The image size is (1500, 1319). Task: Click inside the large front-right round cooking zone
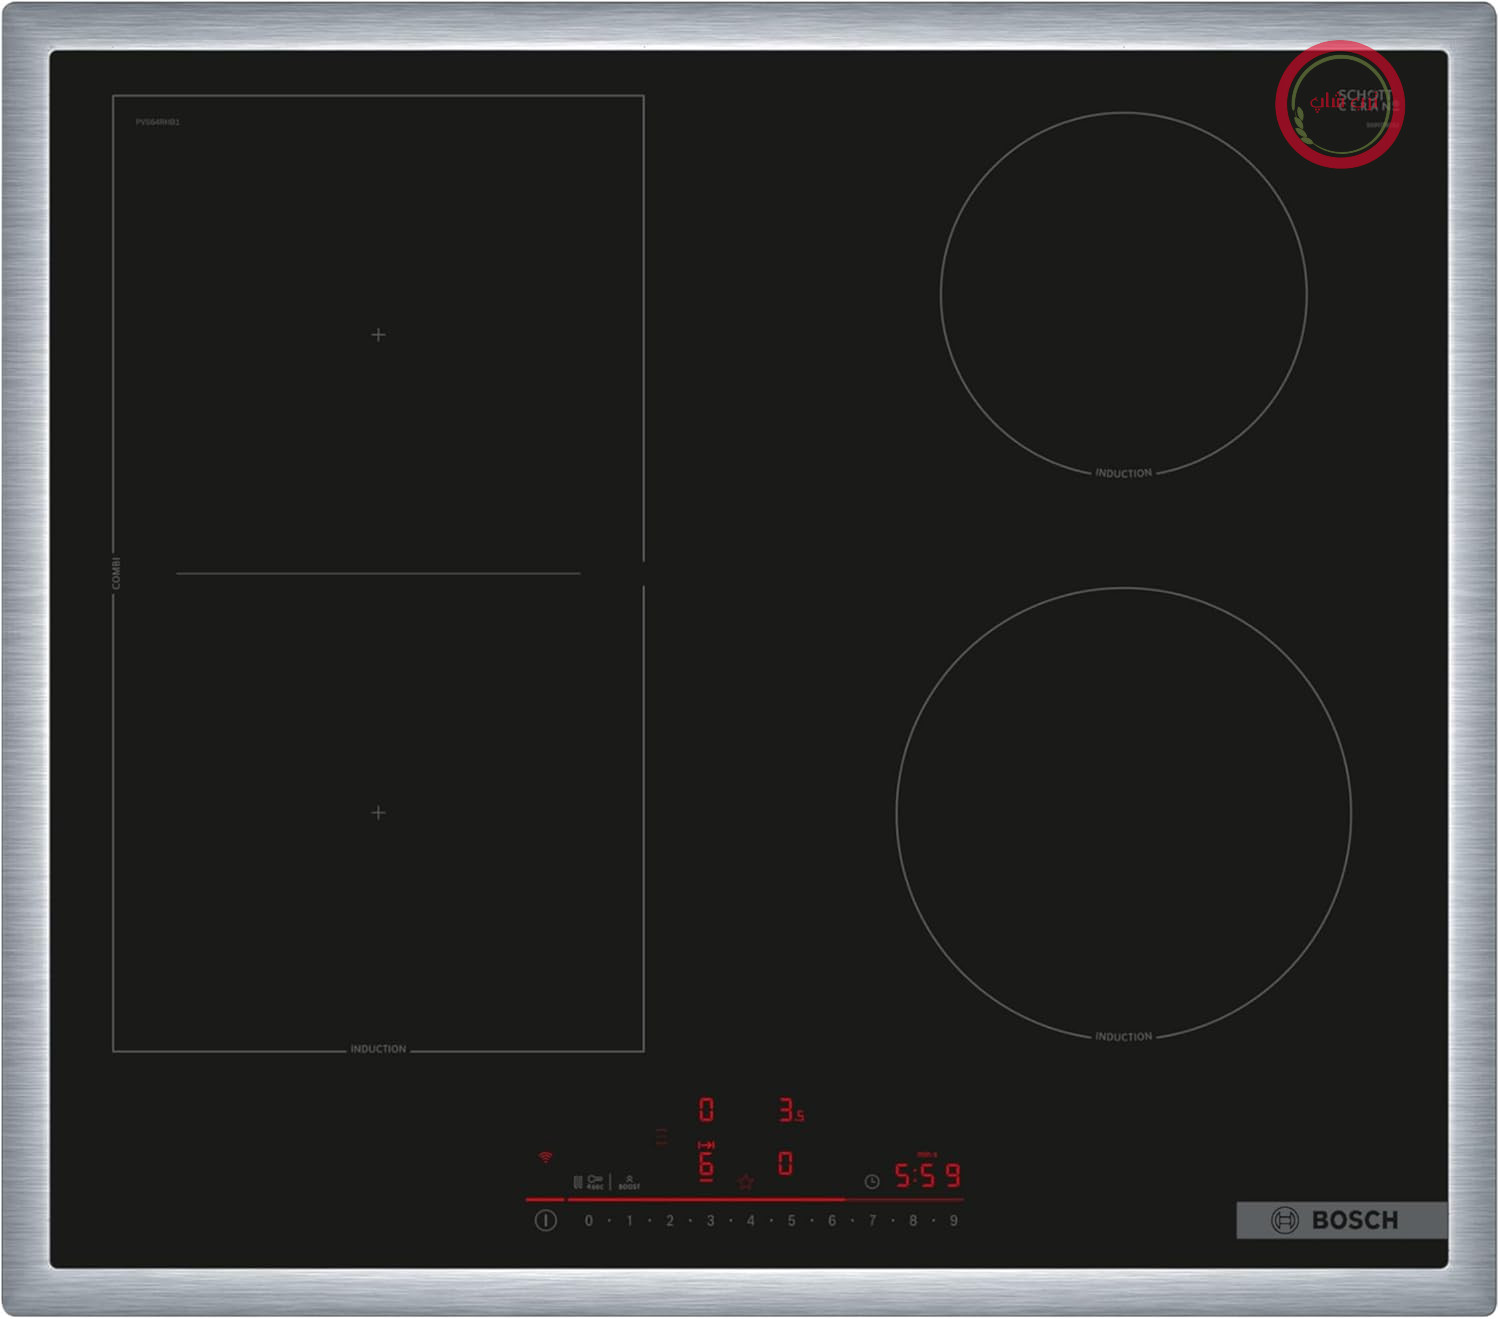pyautogui.click(x=1123, y=813)
